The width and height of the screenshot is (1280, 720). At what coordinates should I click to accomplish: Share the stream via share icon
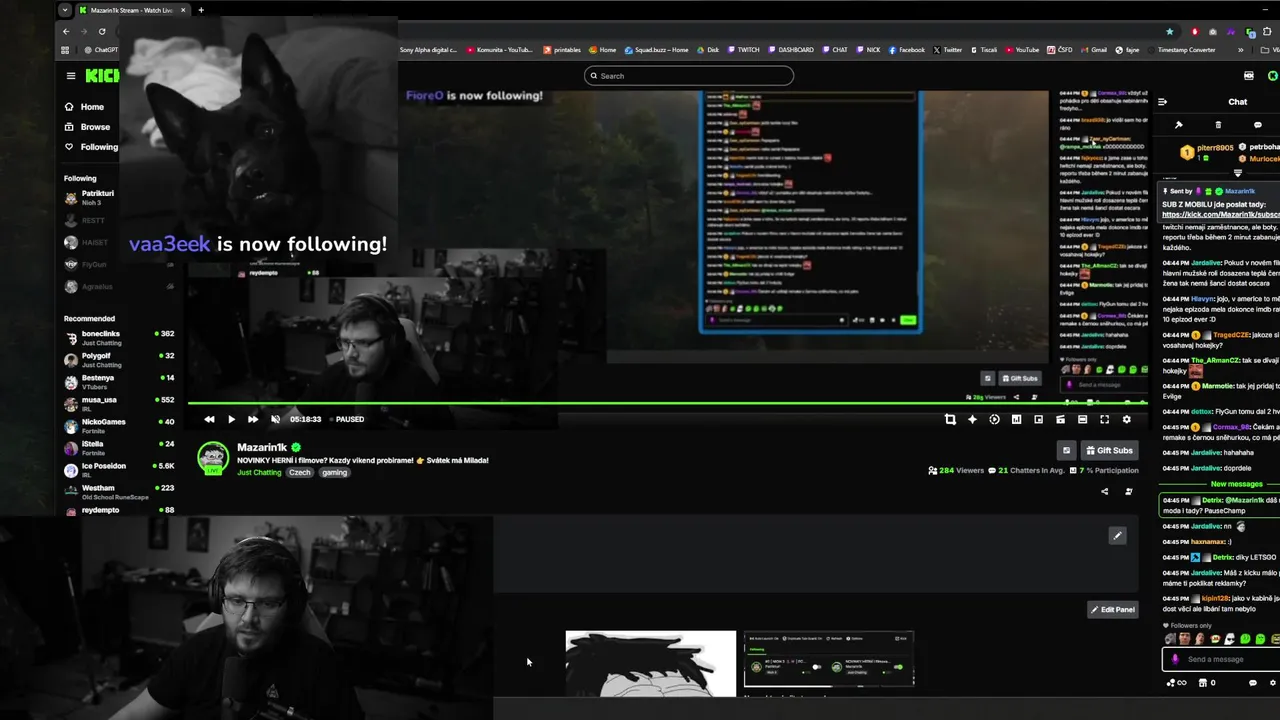[x=1104, y=492]
